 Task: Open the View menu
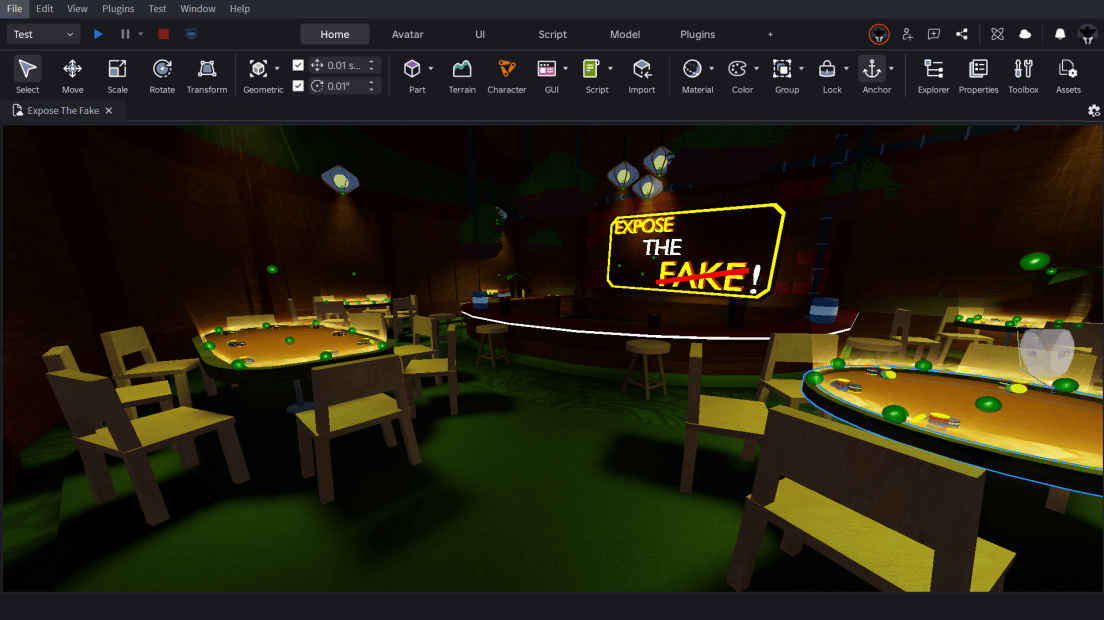pyautogui.click(x=77, y=8)
